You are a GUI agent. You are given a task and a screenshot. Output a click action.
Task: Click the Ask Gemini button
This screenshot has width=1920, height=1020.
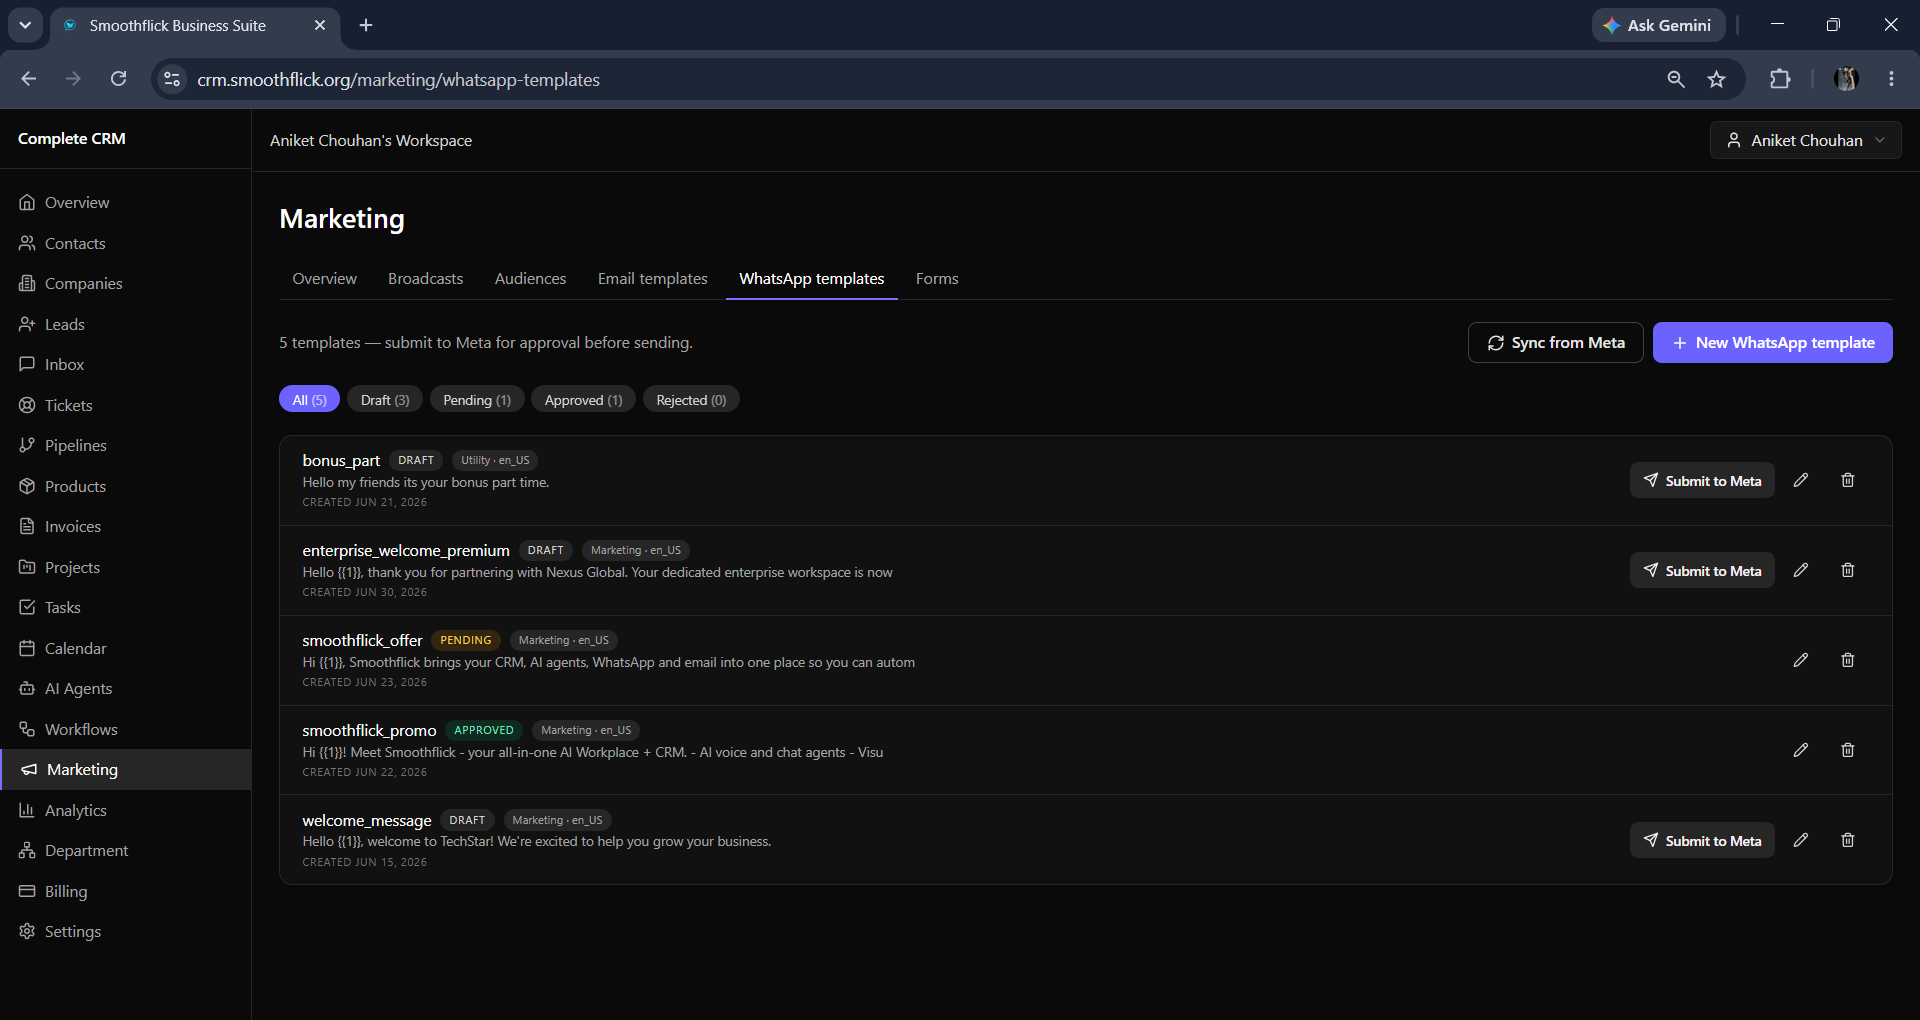tap(1658, 25)
